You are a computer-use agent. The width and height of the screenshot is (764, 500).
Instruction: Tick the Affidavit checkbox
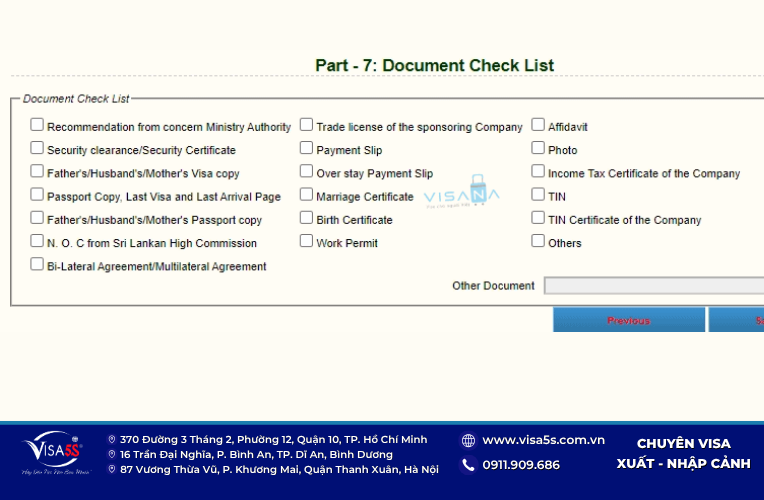(x=538, y=125)
